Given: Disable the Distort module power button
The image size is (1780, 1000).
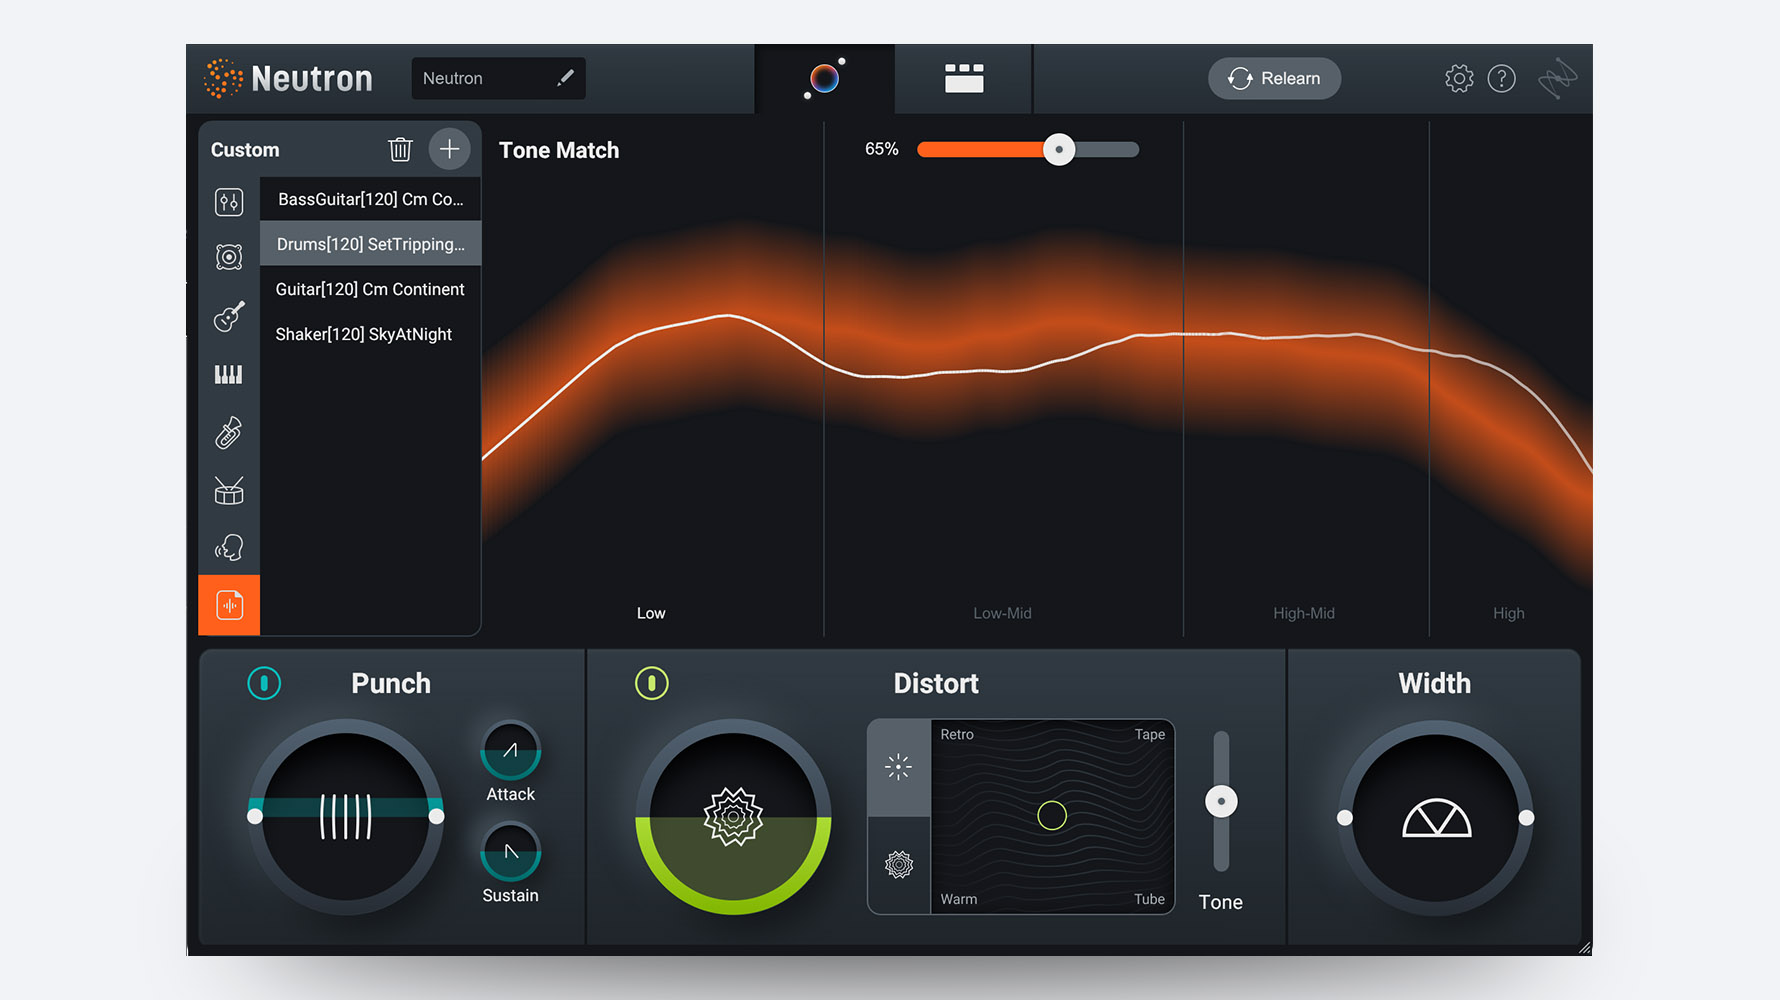Looking at the screenshot, I should tap(651, 683).
